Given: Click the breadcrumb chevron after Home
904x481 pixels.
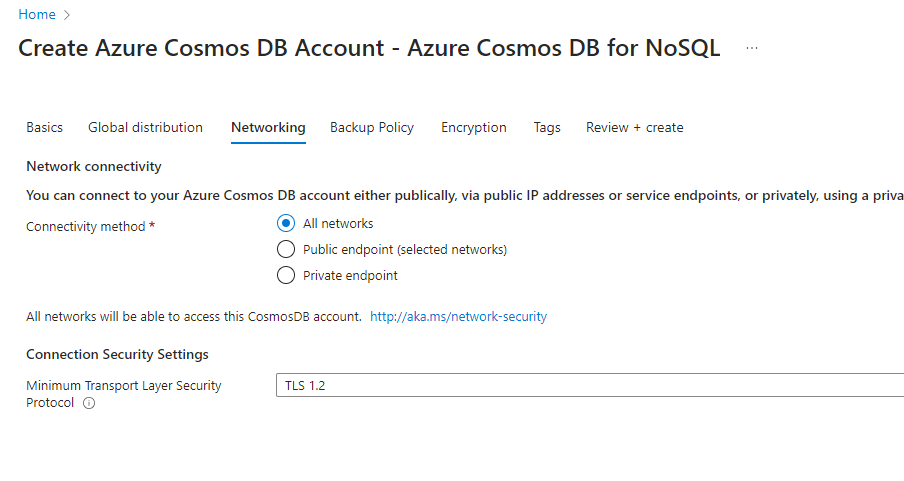Looking at the screenshot, I should (66, 15).
